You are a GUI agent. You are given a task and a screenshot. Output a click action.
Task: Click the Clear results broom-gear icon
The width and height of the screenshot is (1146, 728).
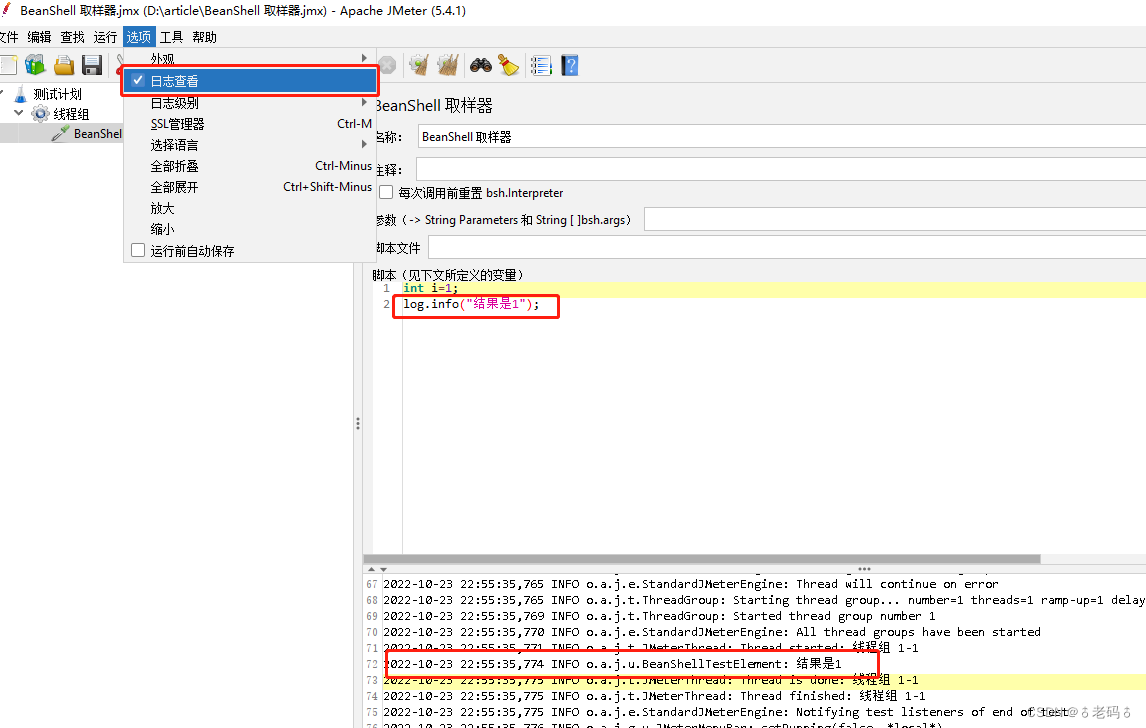point(418,64)
